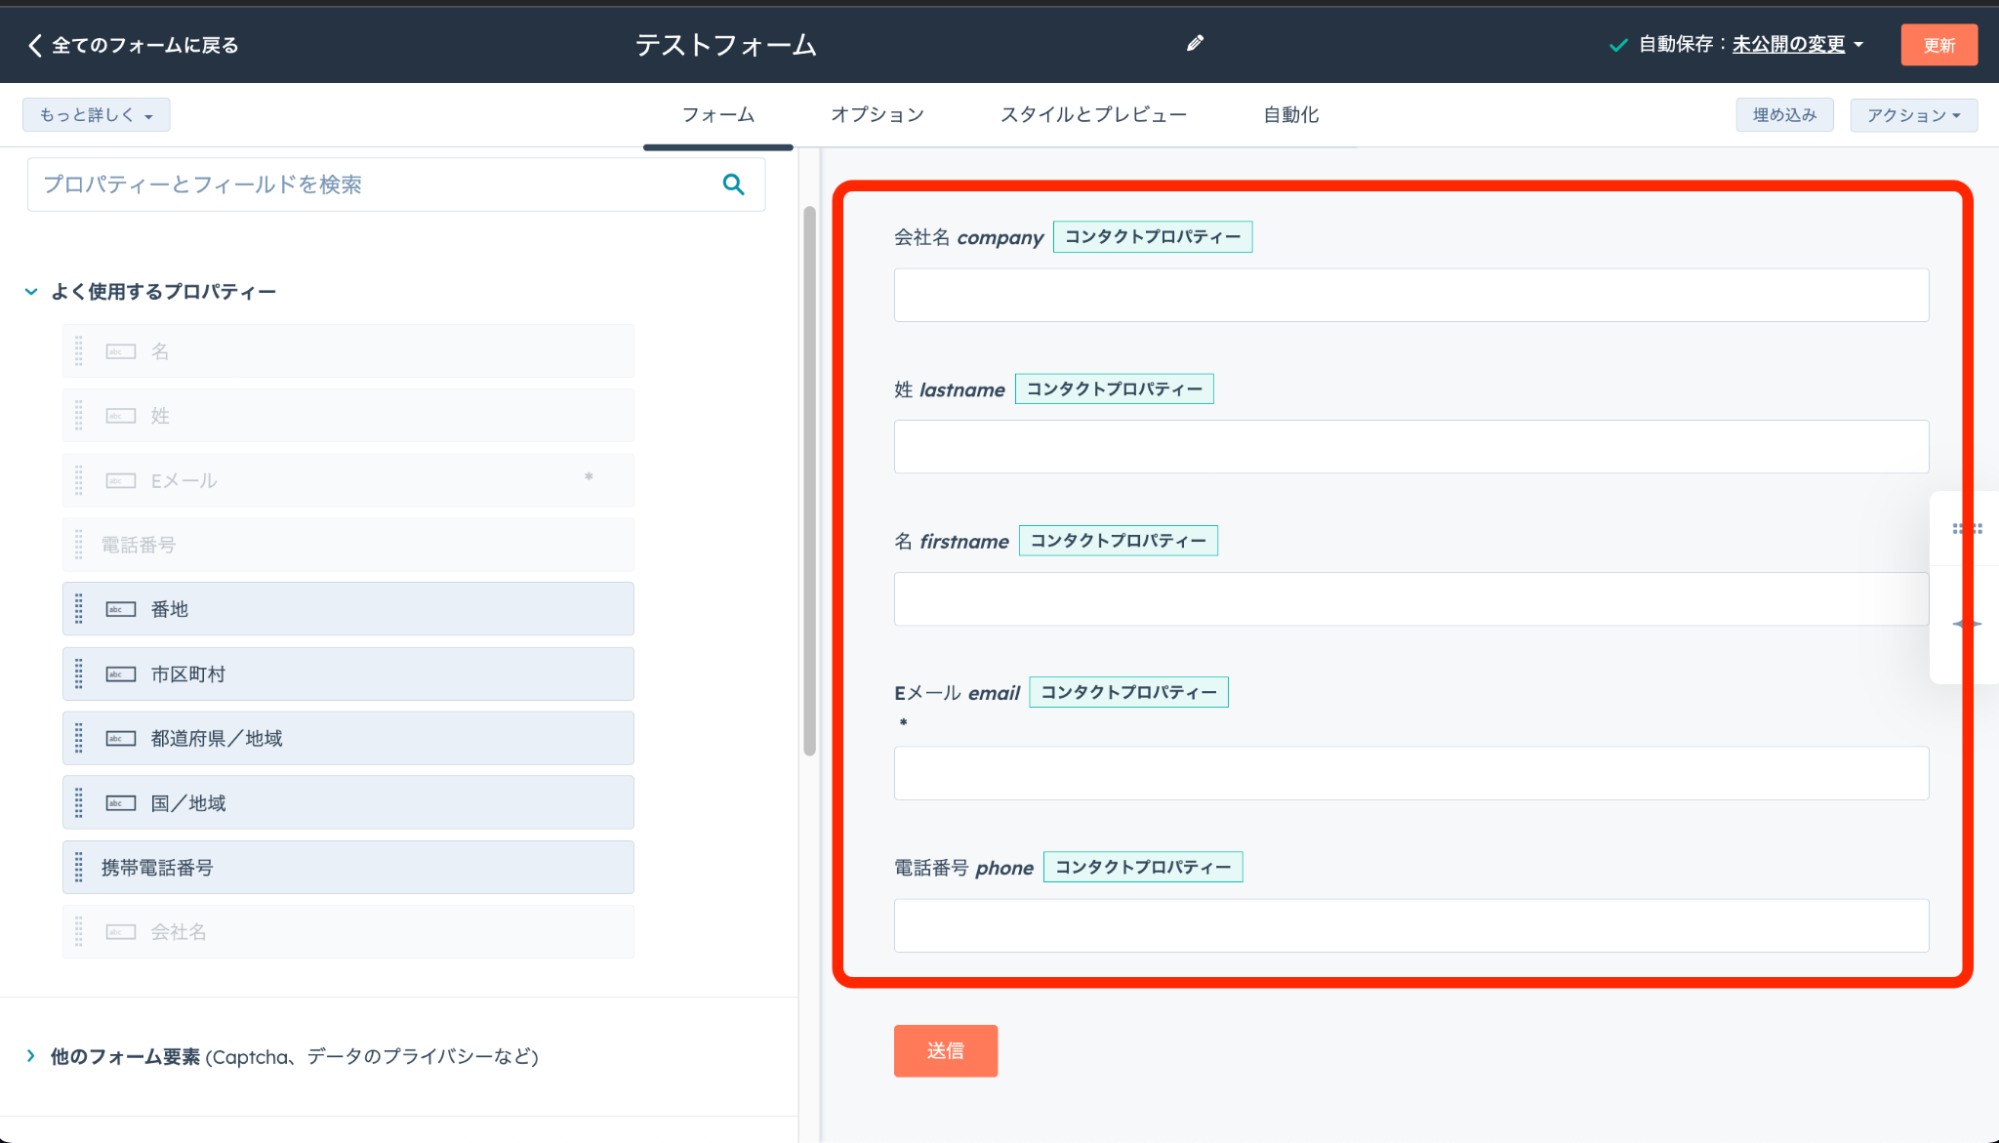Click the テストフォーム form title
Screen dimensions: 1999x1143
click(726, 45)
